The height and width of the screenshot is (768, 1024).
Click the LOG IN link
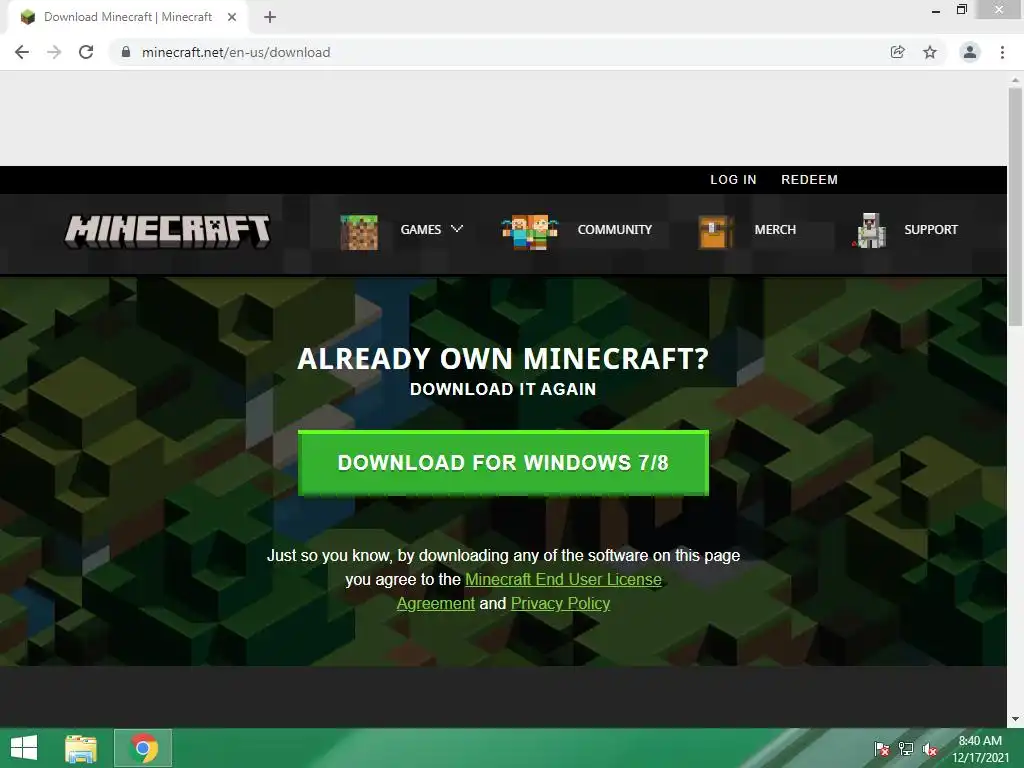[733, 180]
